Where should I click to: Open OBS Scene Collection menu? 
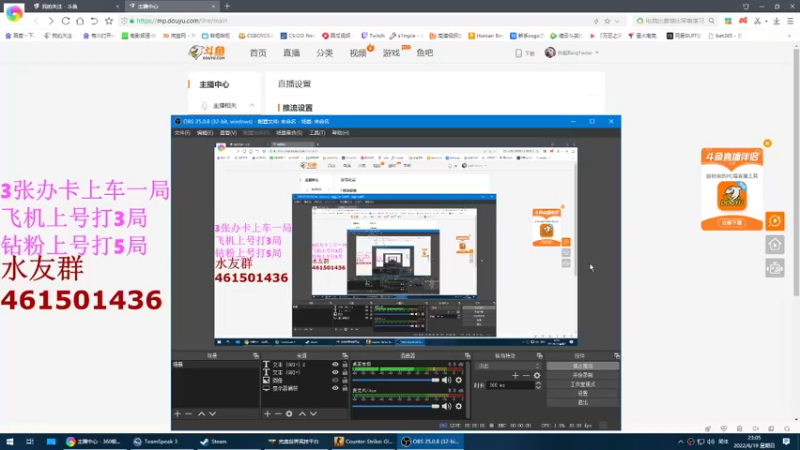pos(289,133)
